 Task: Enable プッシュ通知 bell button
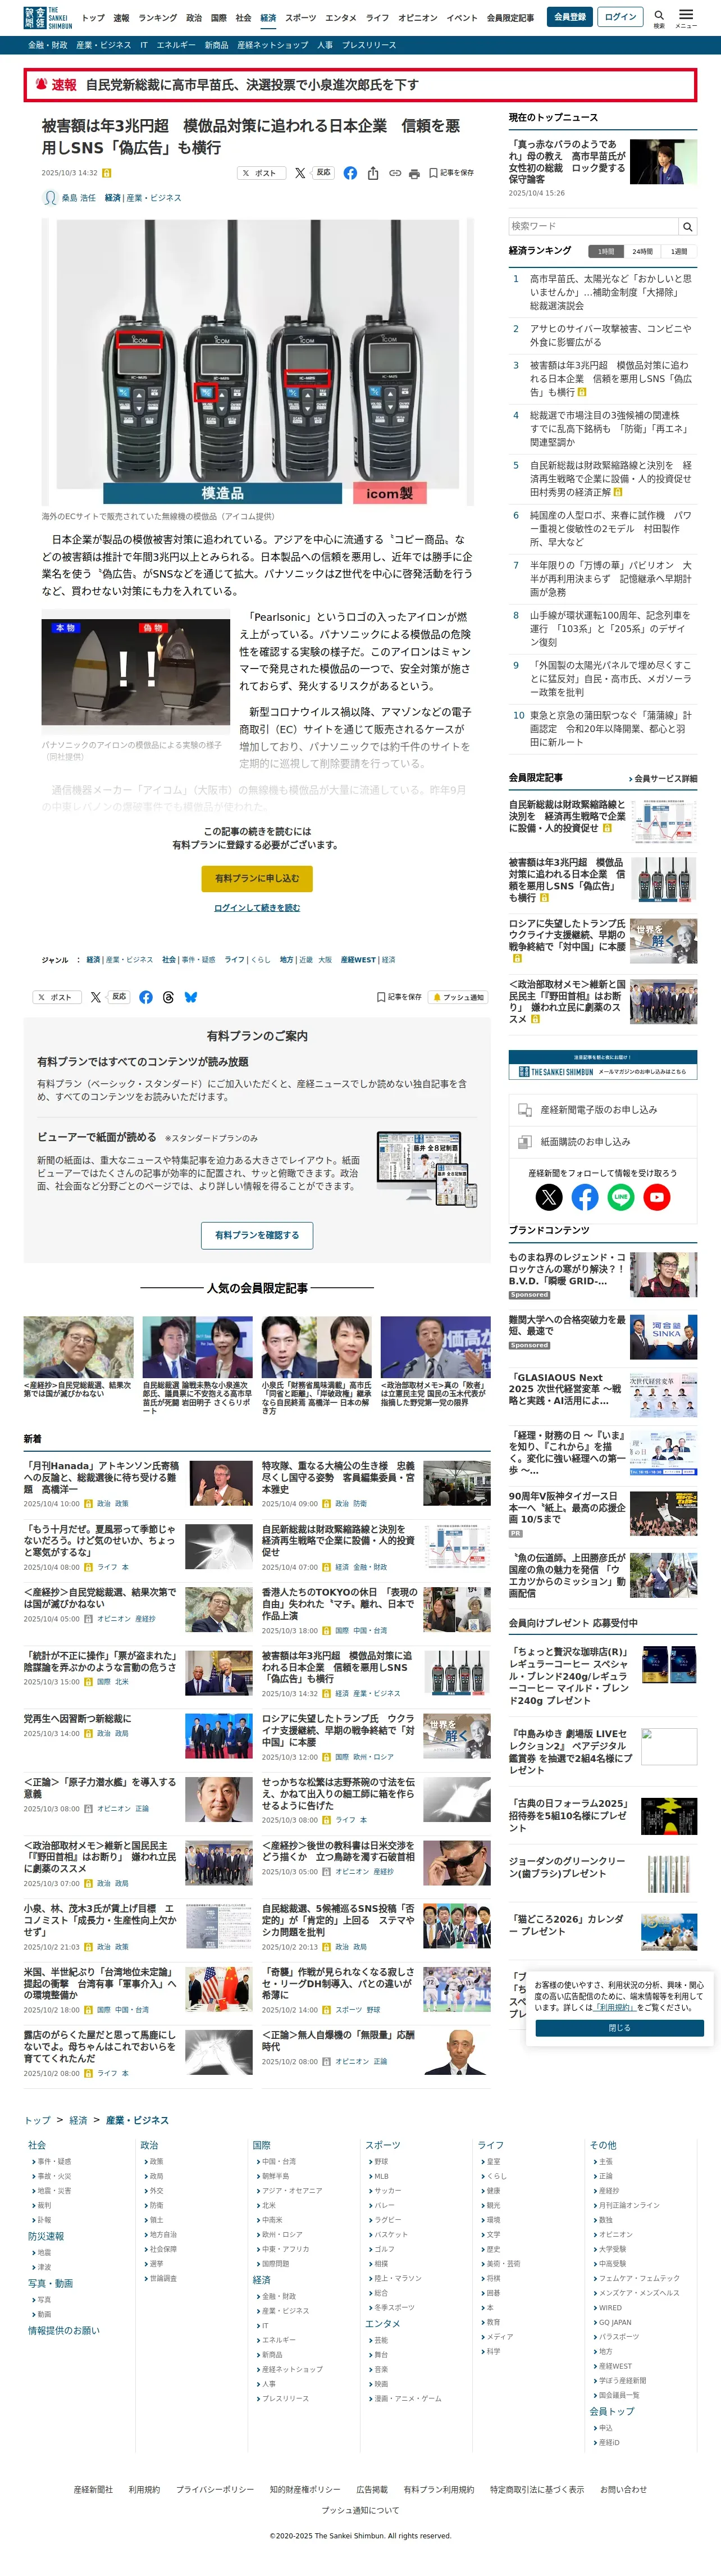click(x=458, y=997)
